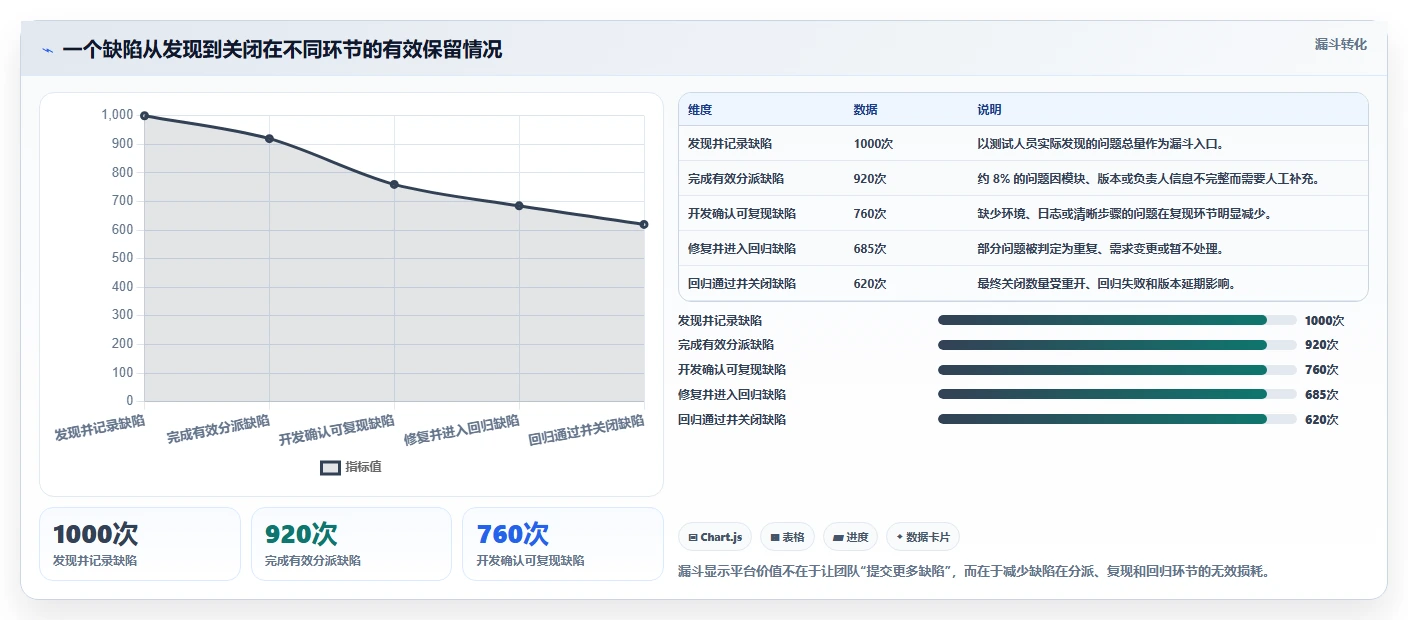Click the 完成有效分派缺陷 label in the progress list

[x=726, y=344]
